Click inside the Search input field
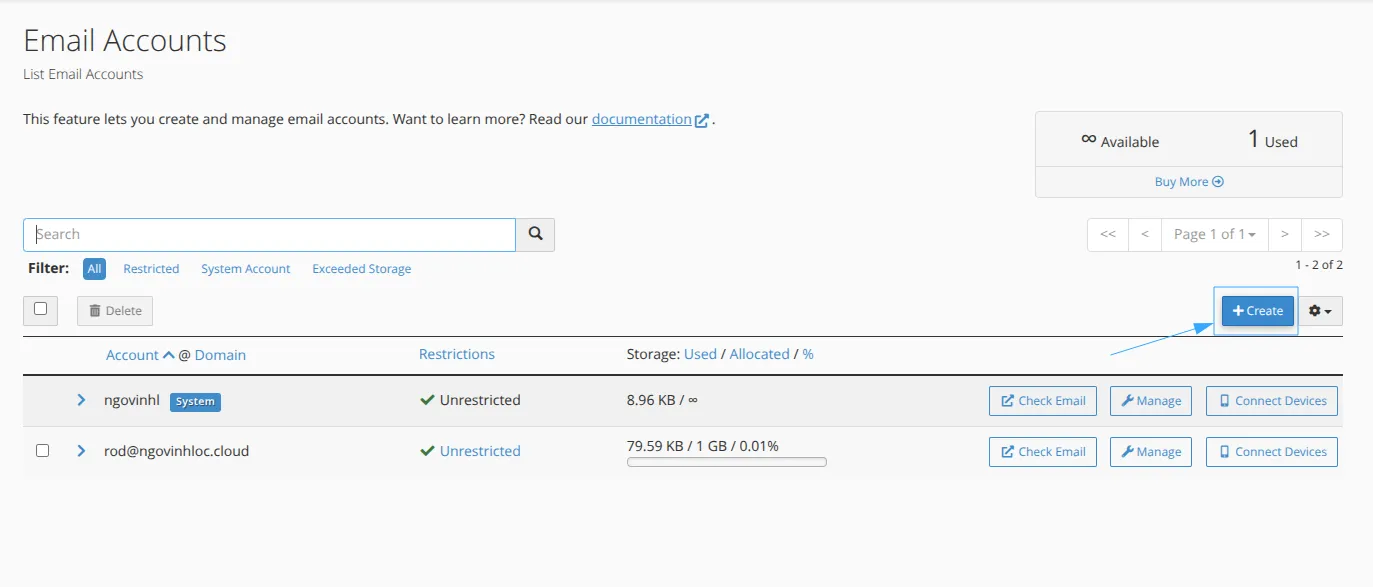Image resolution: width=1373 pixels, height=587 pixels. coord(269,234)
